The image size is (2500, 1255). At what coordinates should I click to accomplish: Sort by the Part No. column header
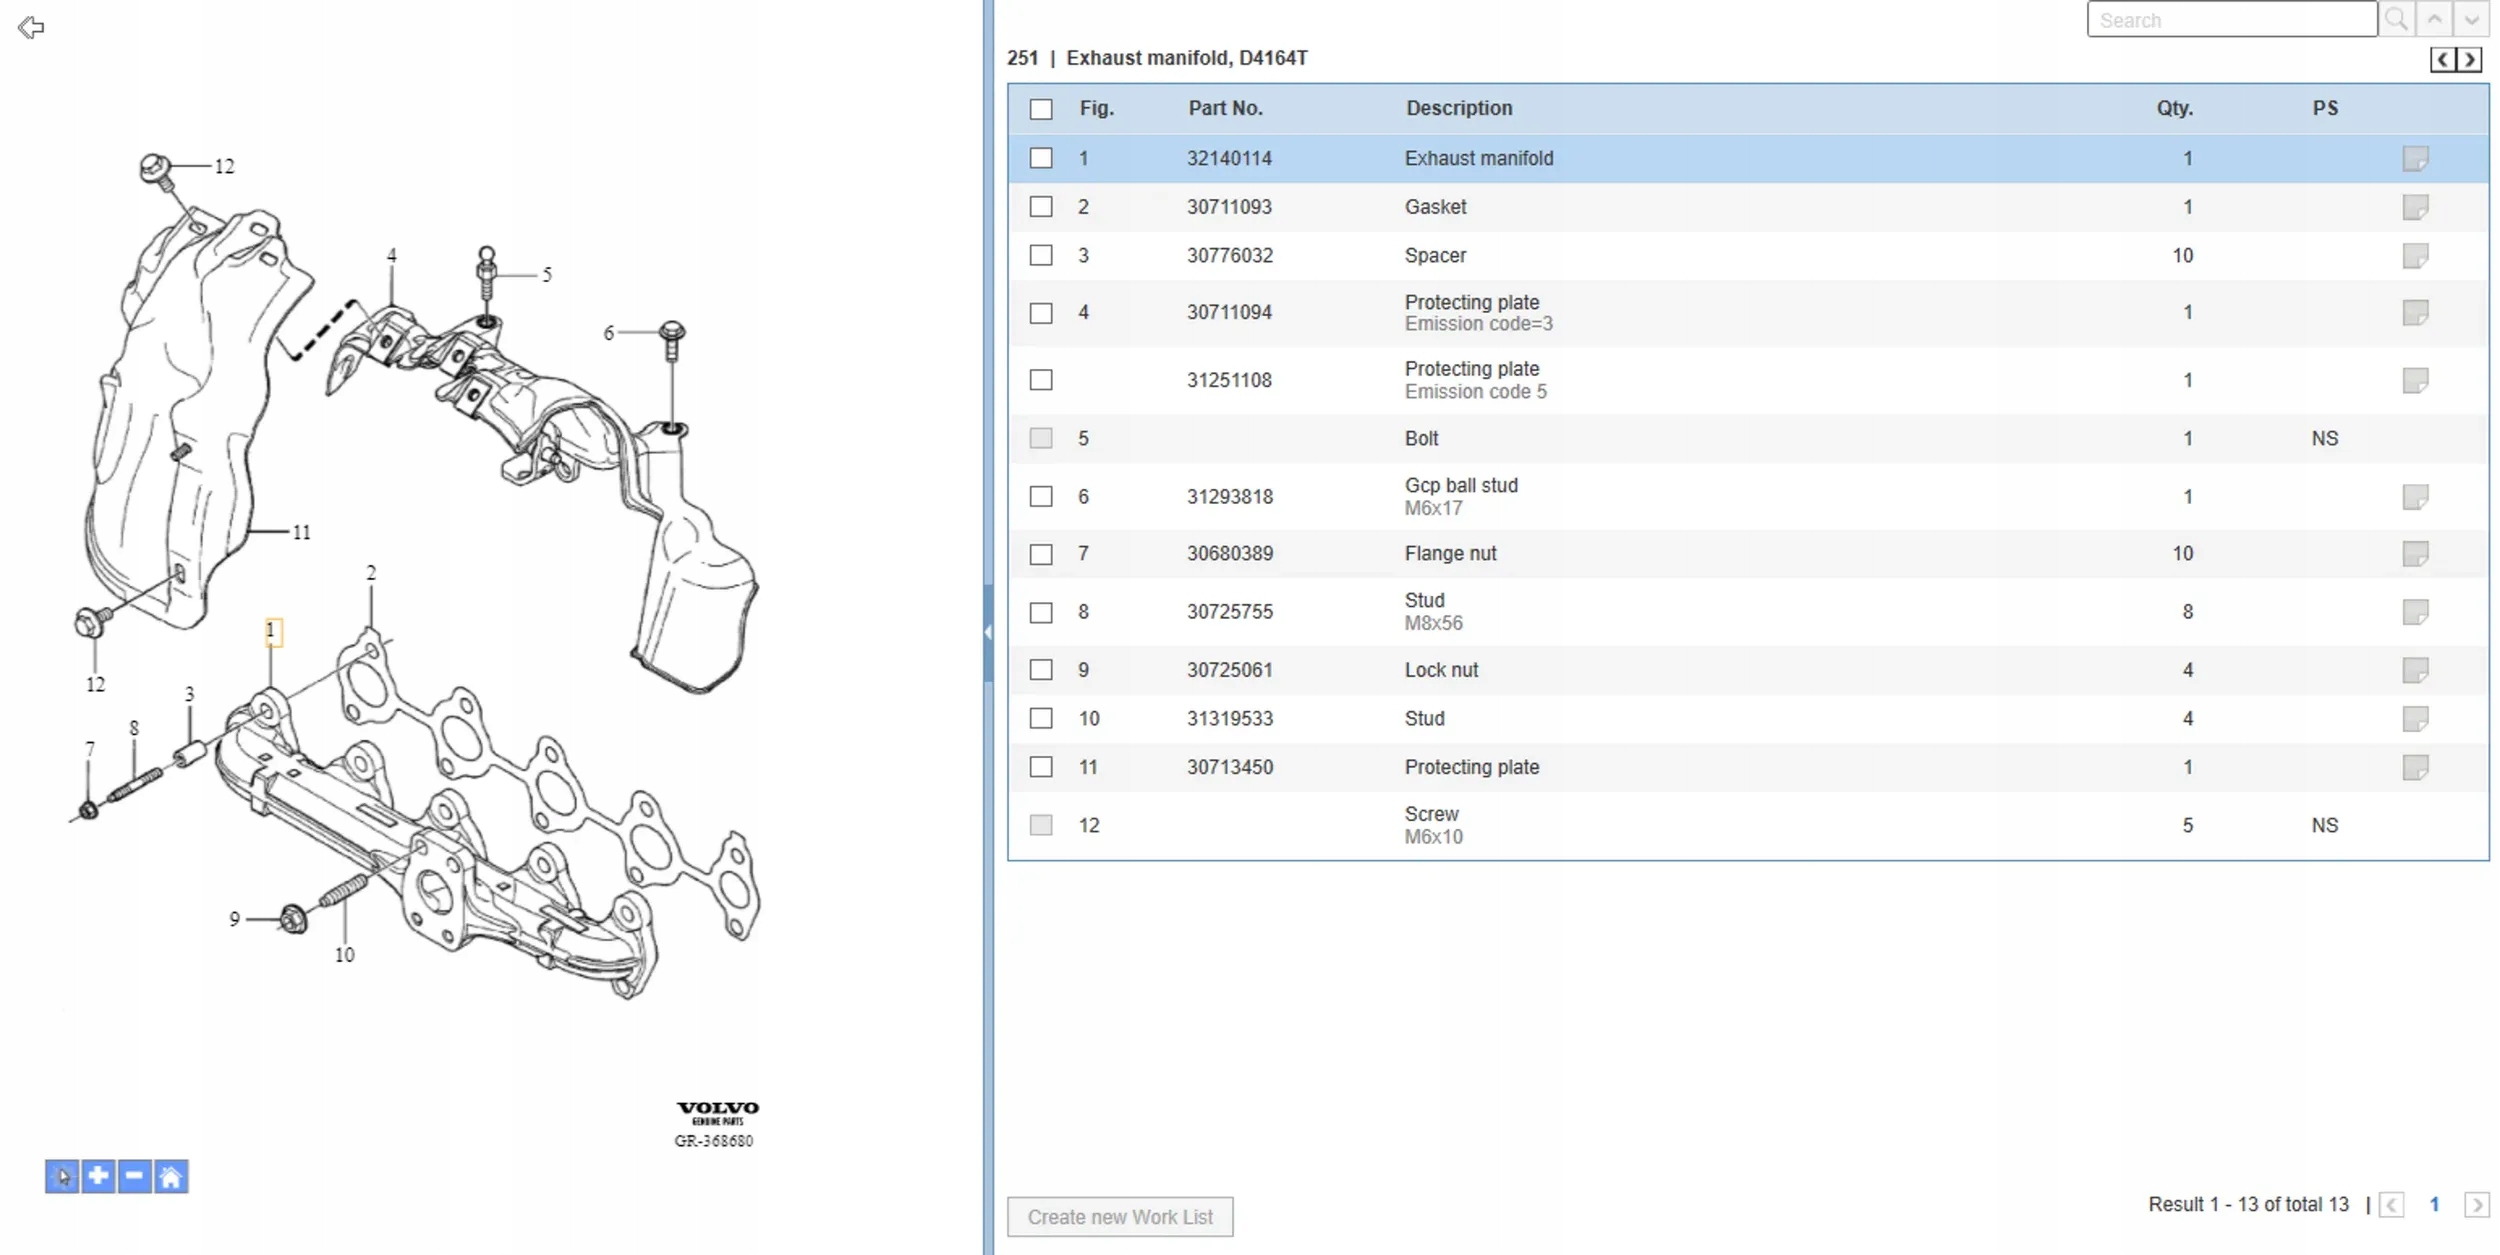pos(1225,108)
